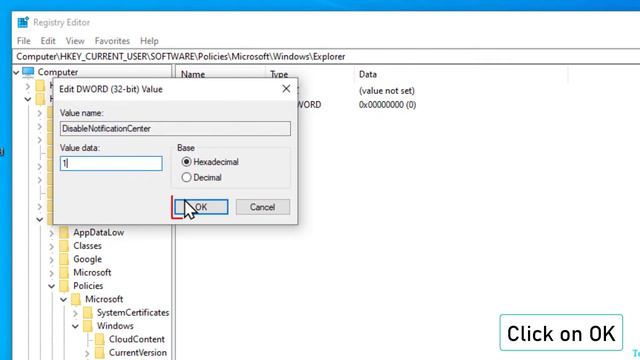
Task: Select the Classes tree entry
Action: pyautogui.click(x=87, y=246)
